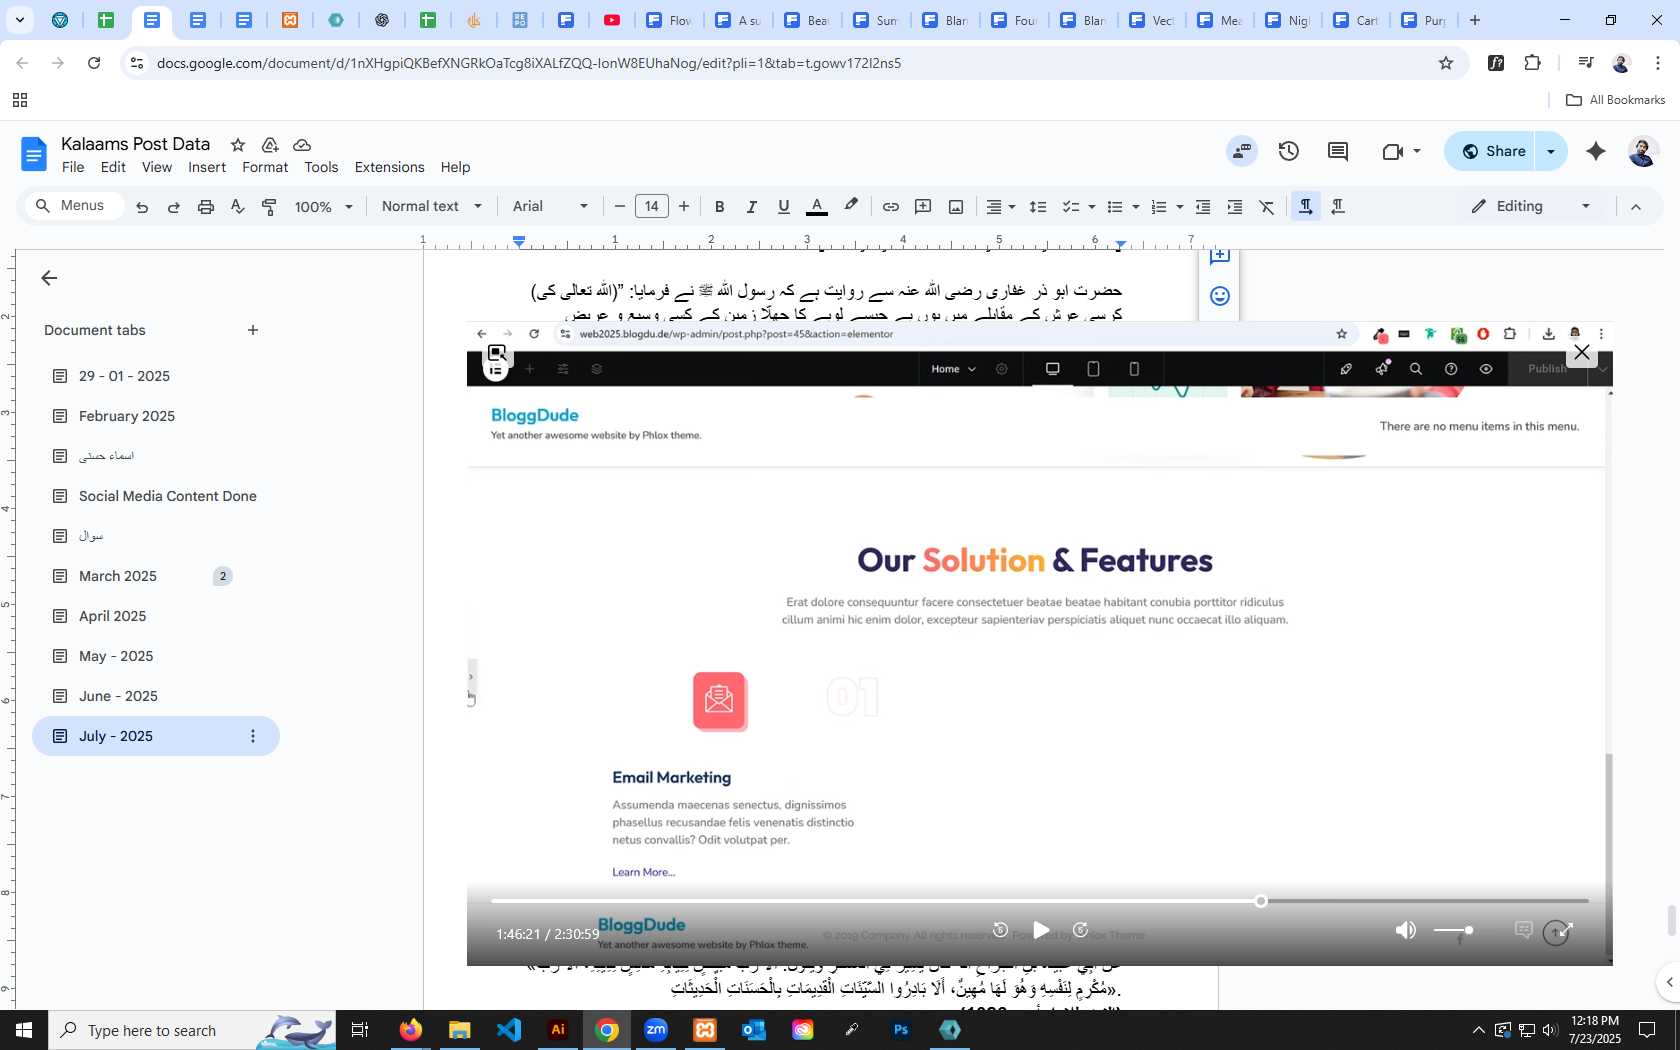Toggle left-to-right text direction

pyautogui.click(x=1306, y=207)
